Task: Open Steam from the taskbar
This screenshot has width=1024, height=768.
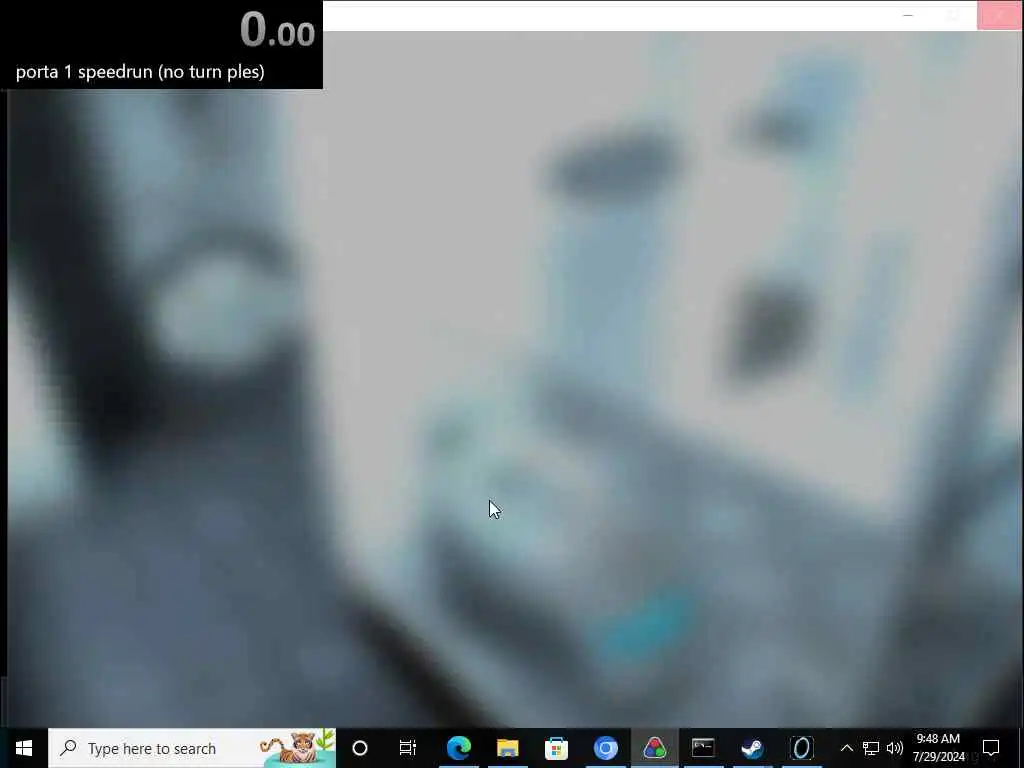Action: (752, 748)
